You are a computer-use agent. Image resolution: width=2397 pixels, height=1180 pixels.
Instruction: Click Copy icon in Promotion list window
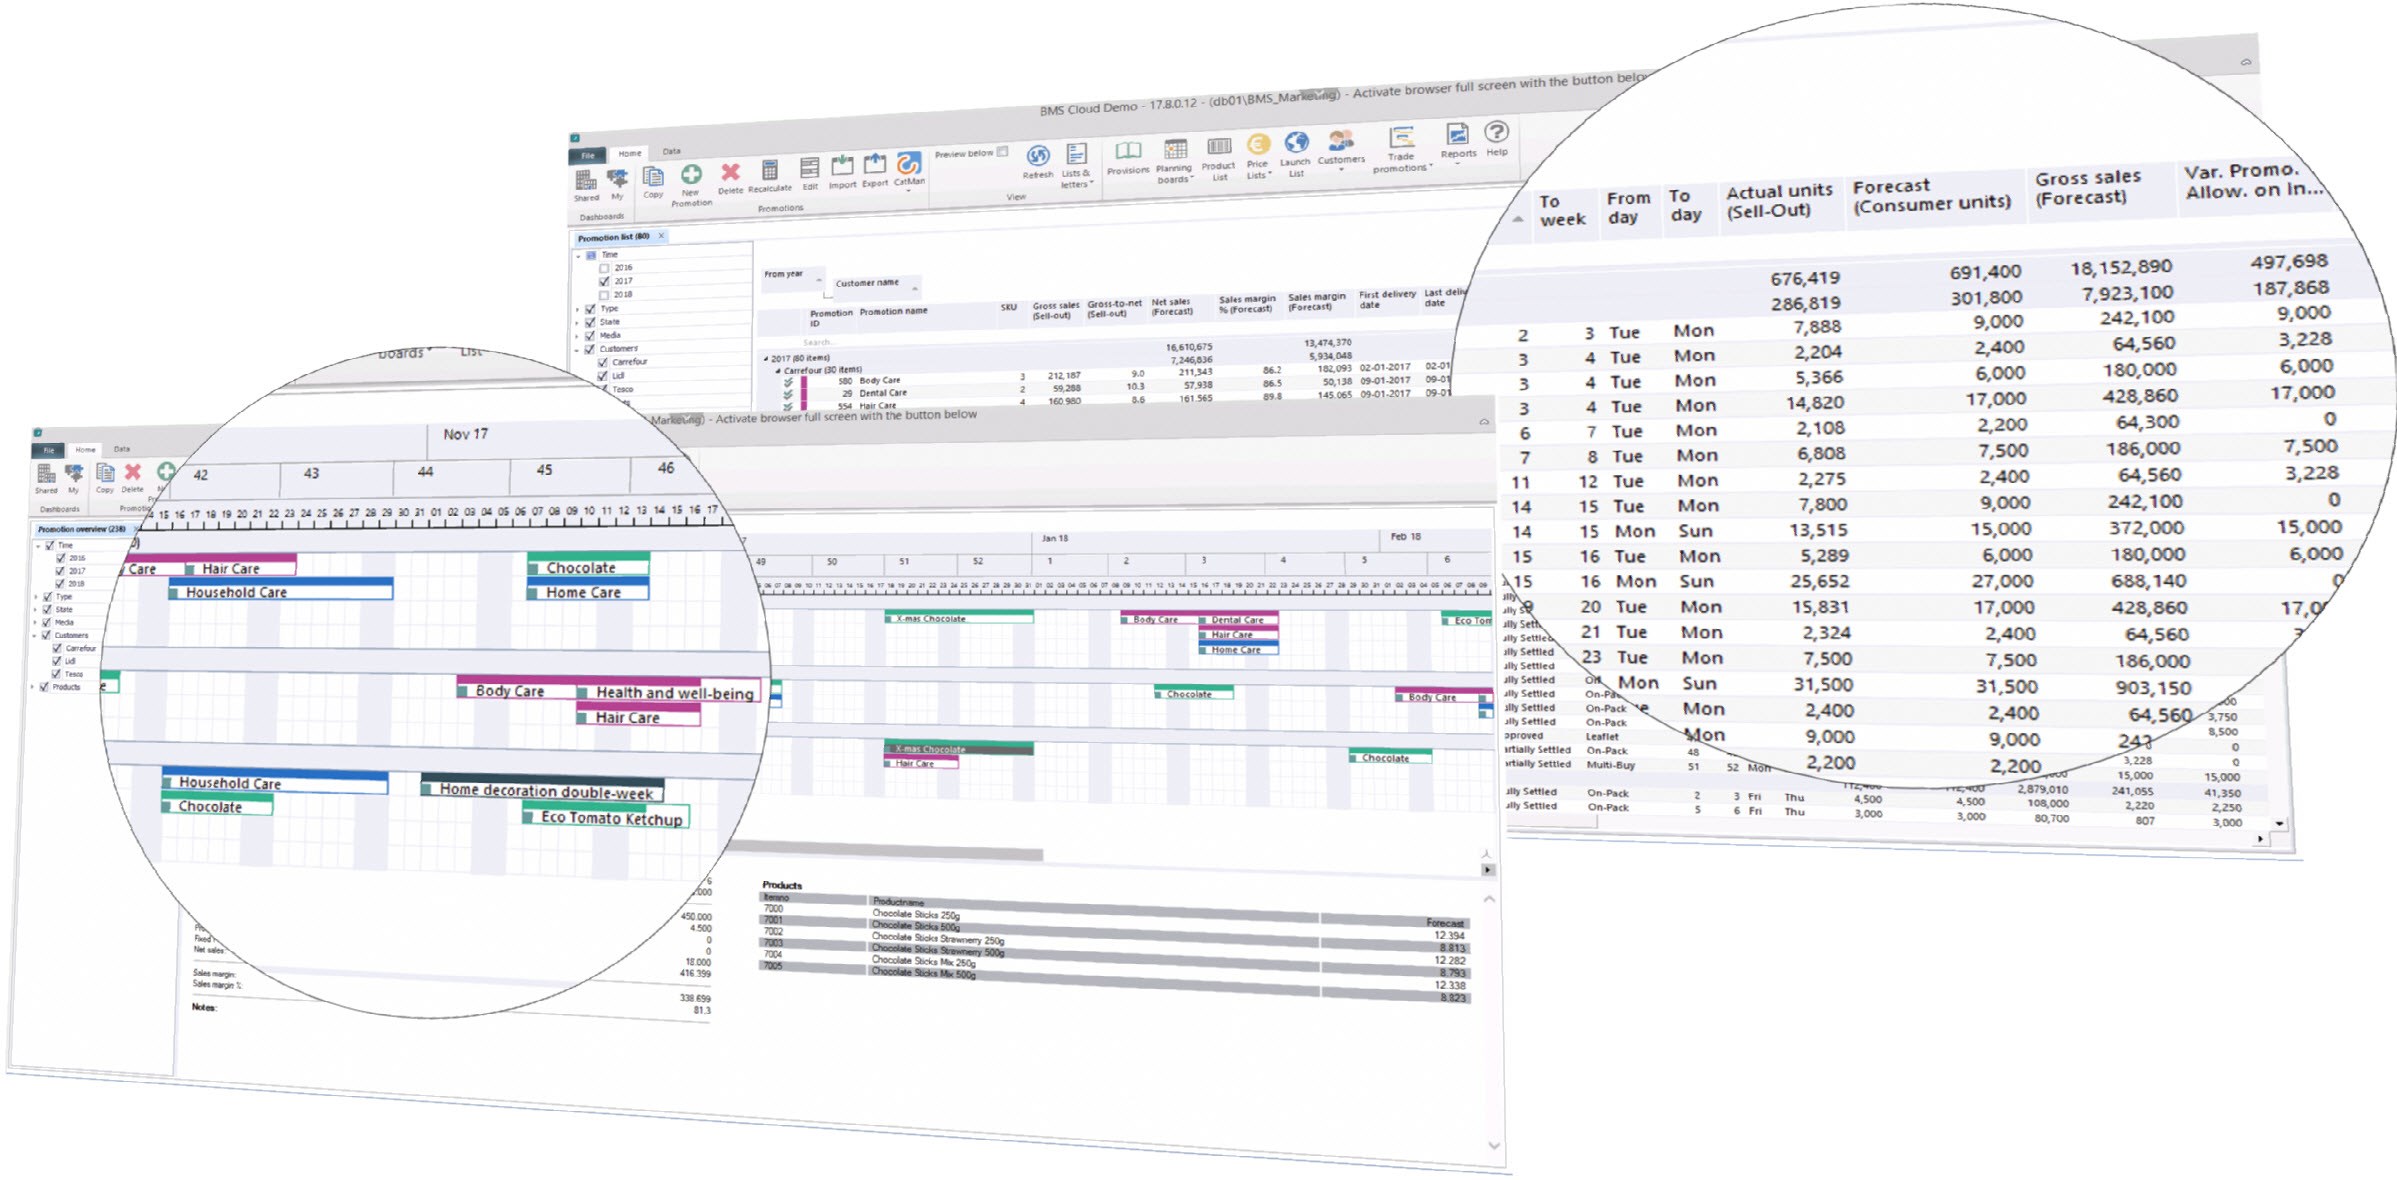pos(653,182)
